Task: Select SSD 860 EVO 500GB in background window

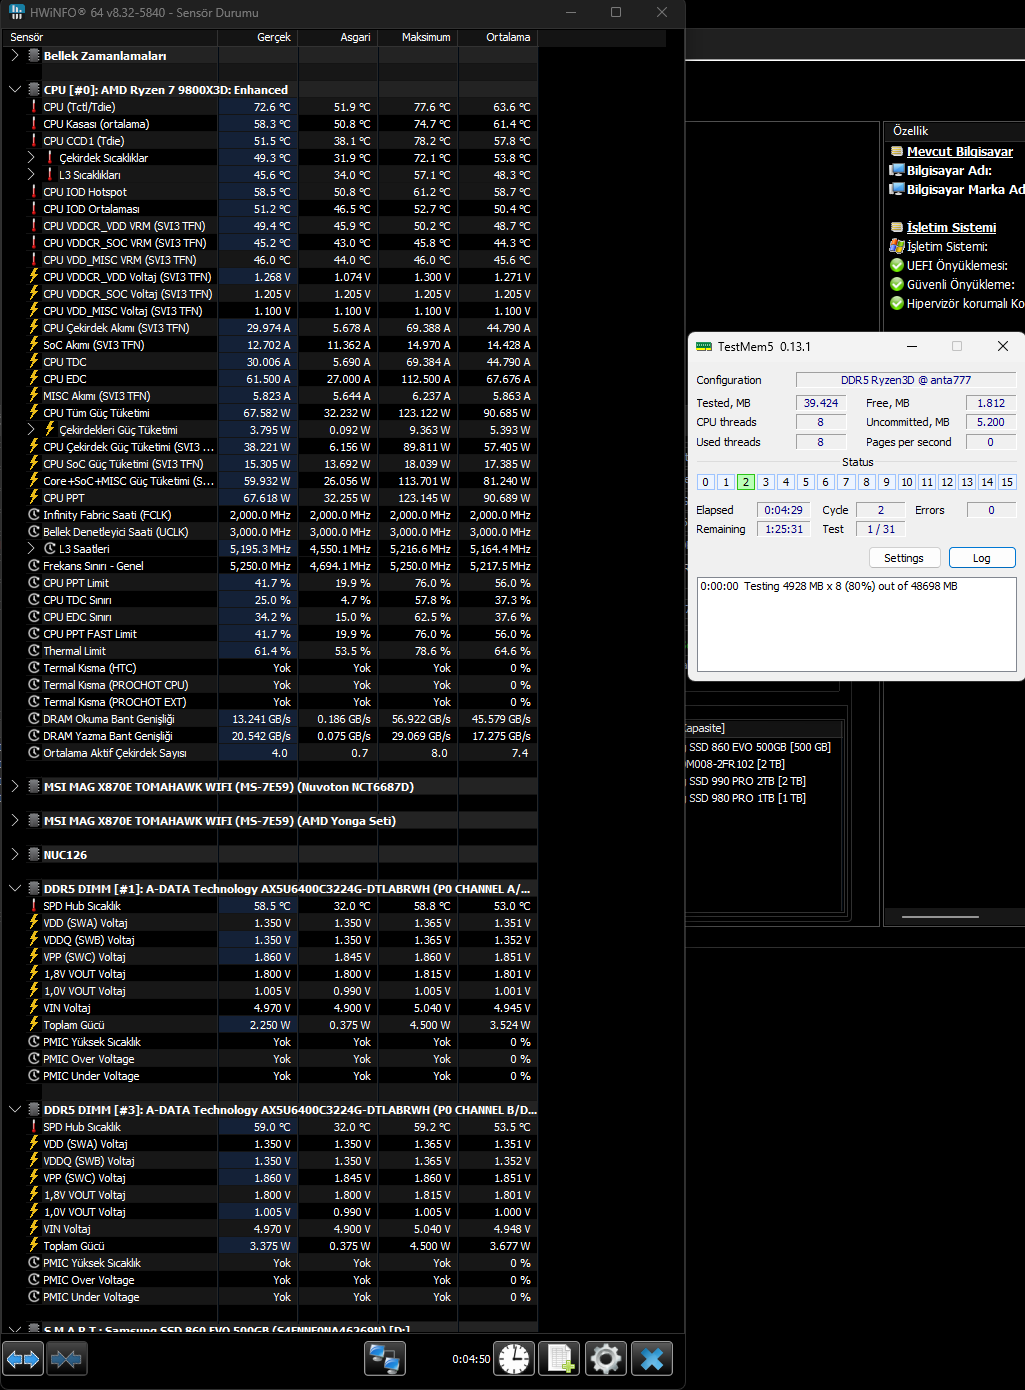Action: tap(759, 747)
